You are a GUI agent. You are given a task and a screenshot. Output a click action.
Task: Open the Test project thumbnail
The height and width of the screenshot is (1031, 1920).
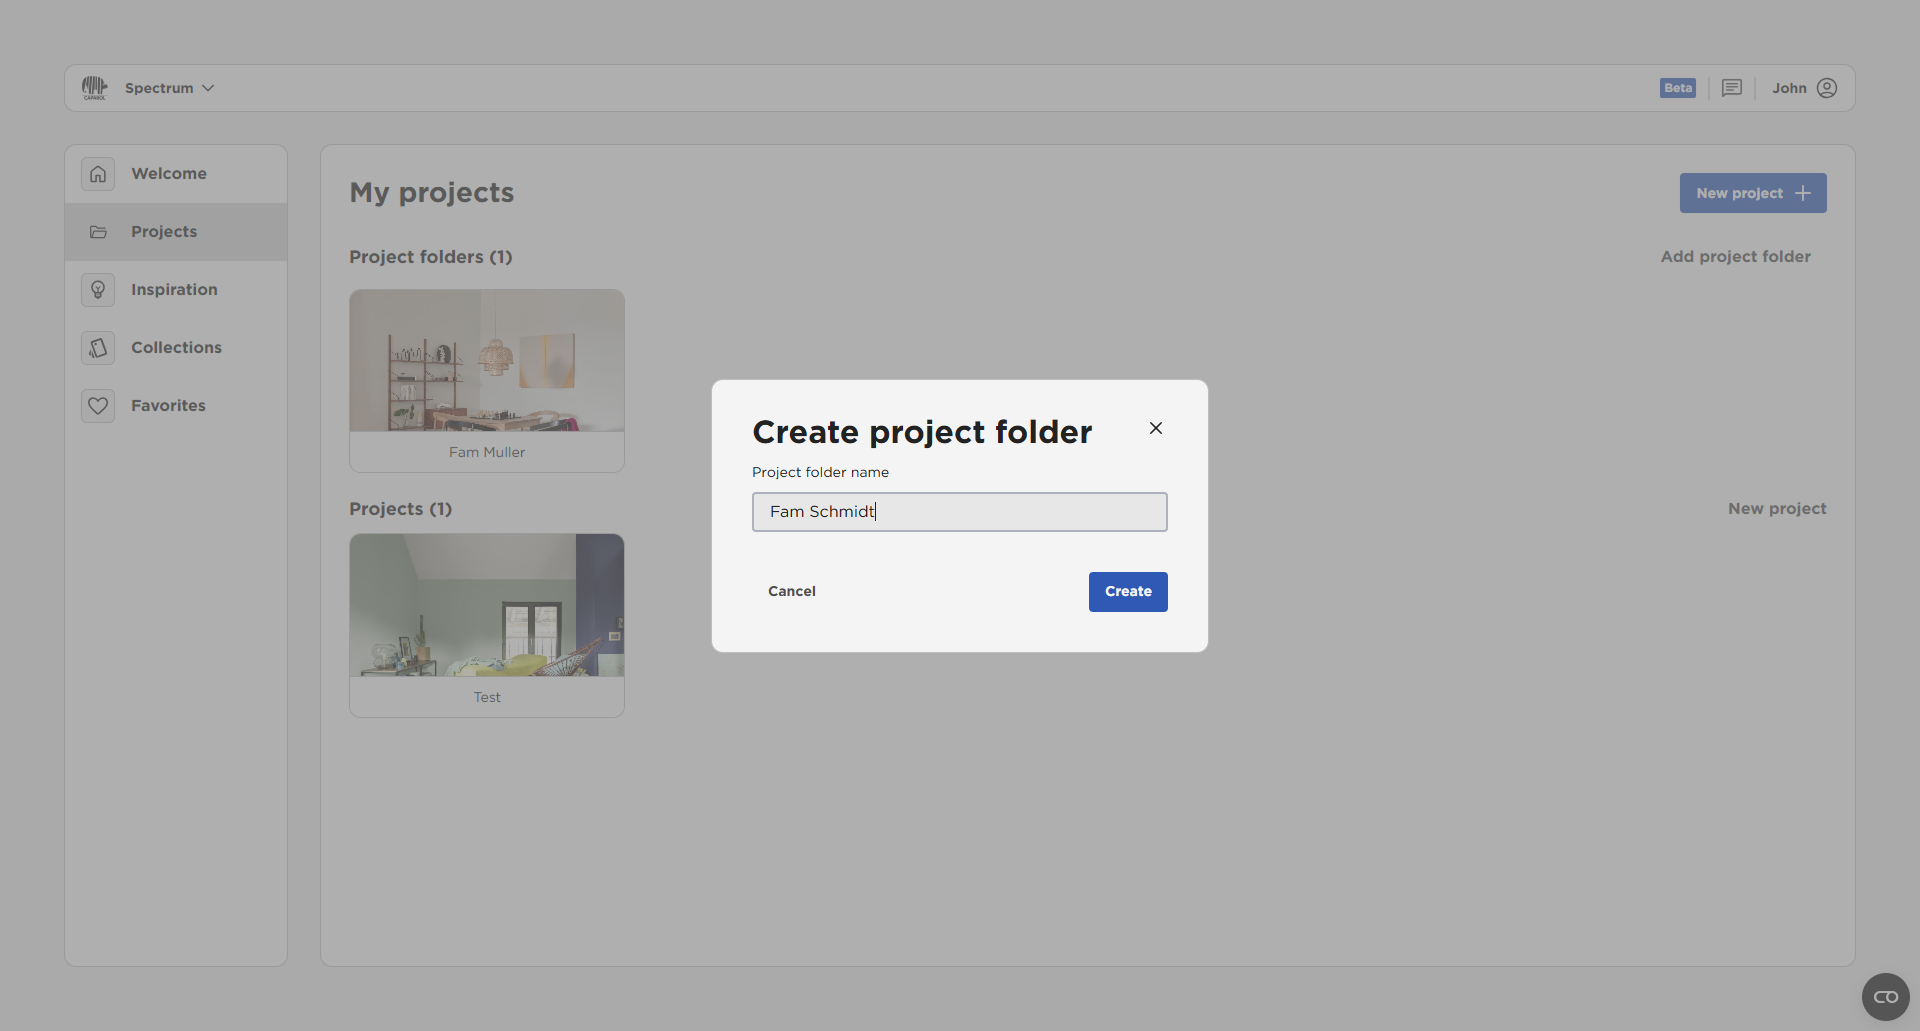486,604
